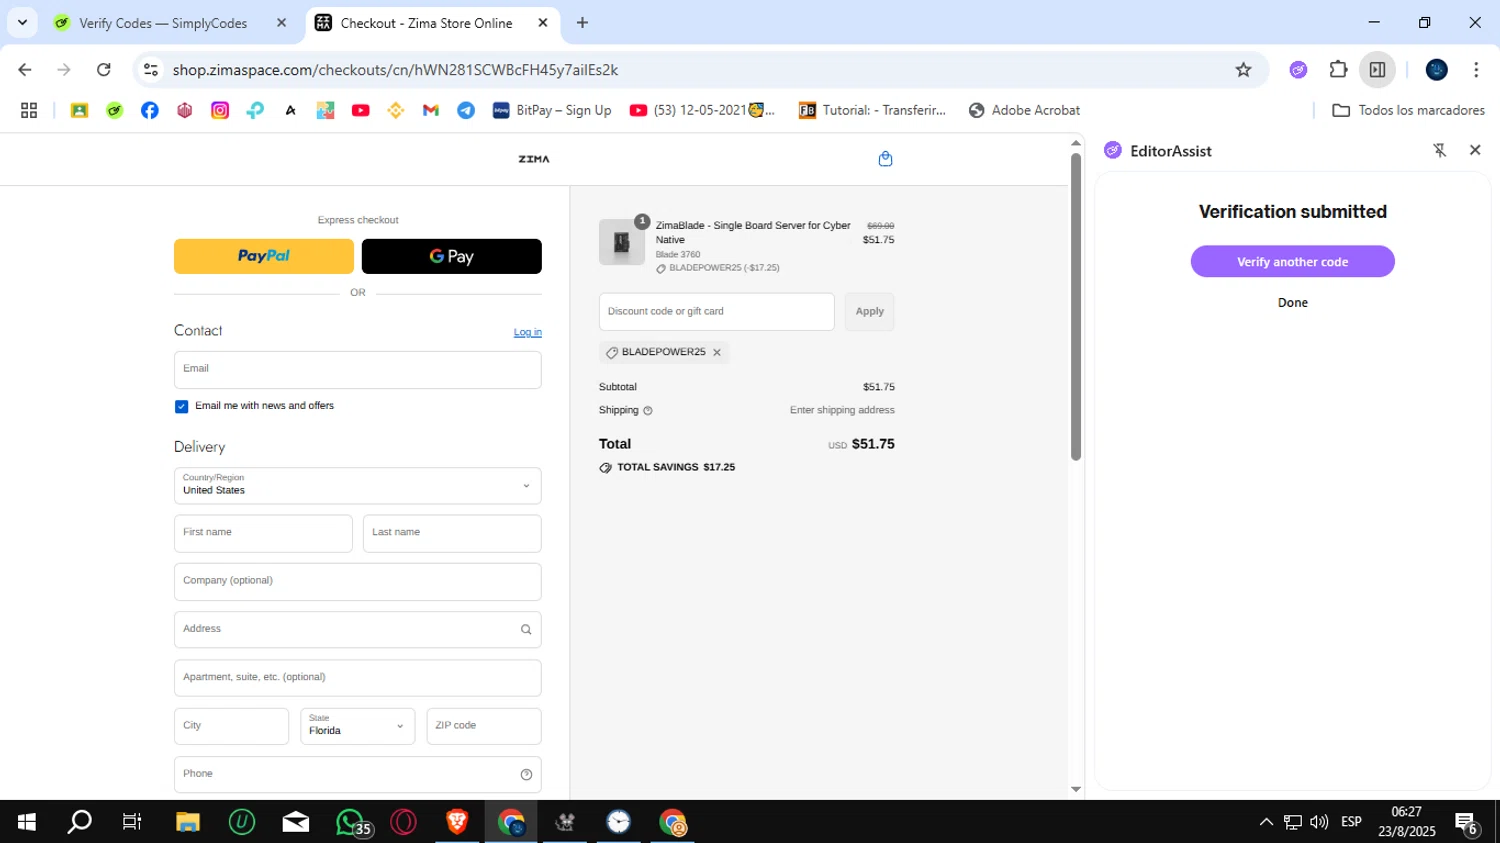Pay with the G Pay button
The image size is (1500, 843).
[x=452, y=256]
